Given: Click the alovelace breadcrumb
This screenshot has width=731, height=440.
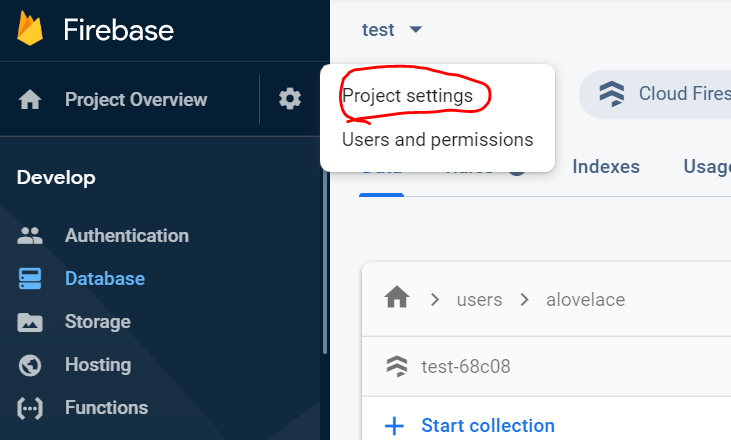Looking at the screenshot, I should 586,300.
